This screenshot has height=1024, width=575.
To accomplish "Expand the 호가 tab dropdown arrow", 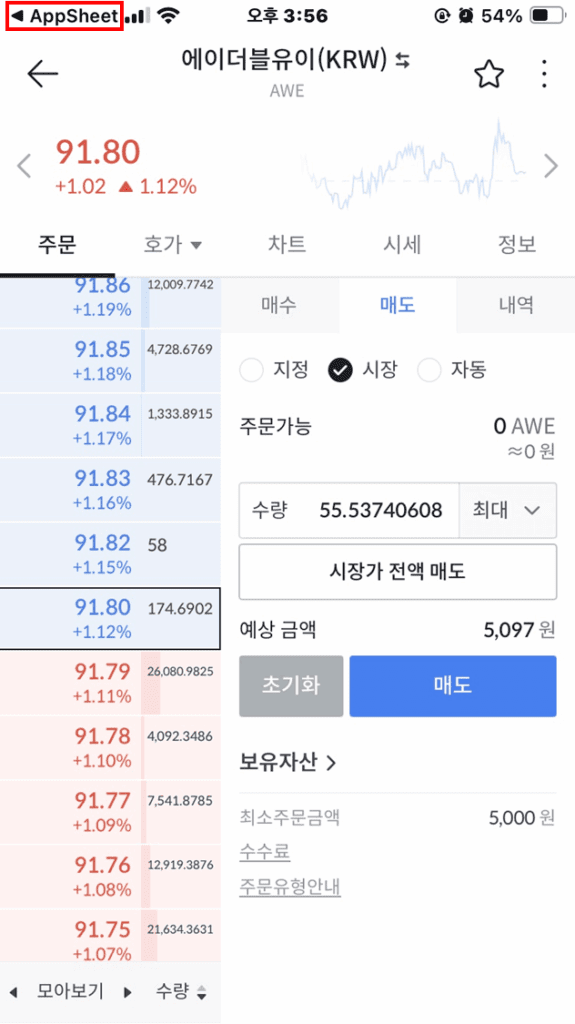I will (x=196, y=246).
